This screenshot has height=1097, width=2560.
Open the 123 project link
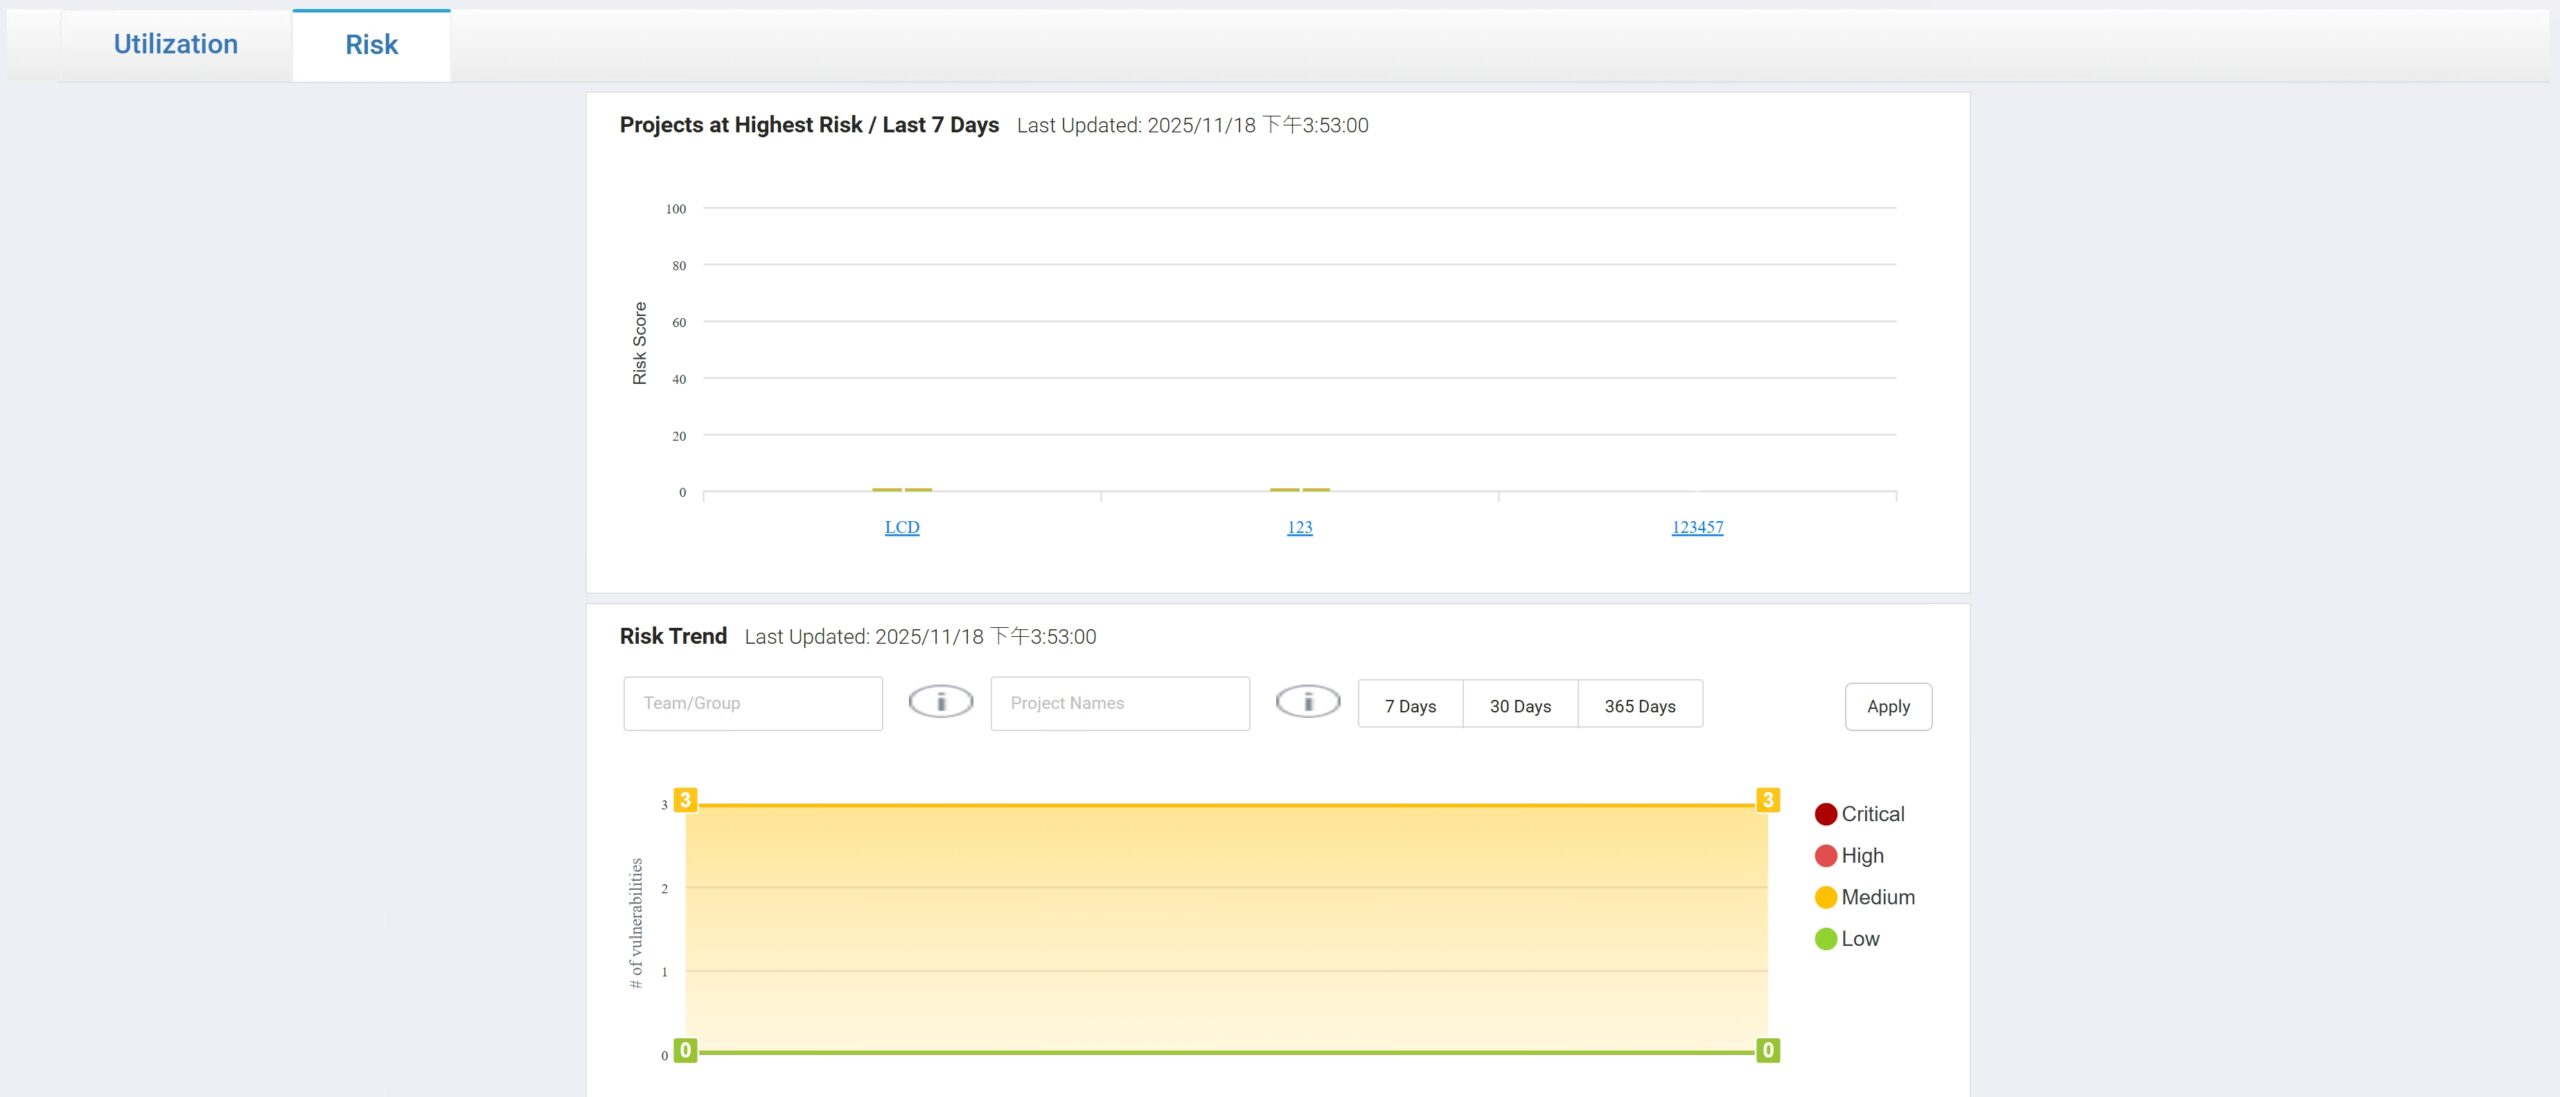pyautogui.click(x=1299, y=527)
